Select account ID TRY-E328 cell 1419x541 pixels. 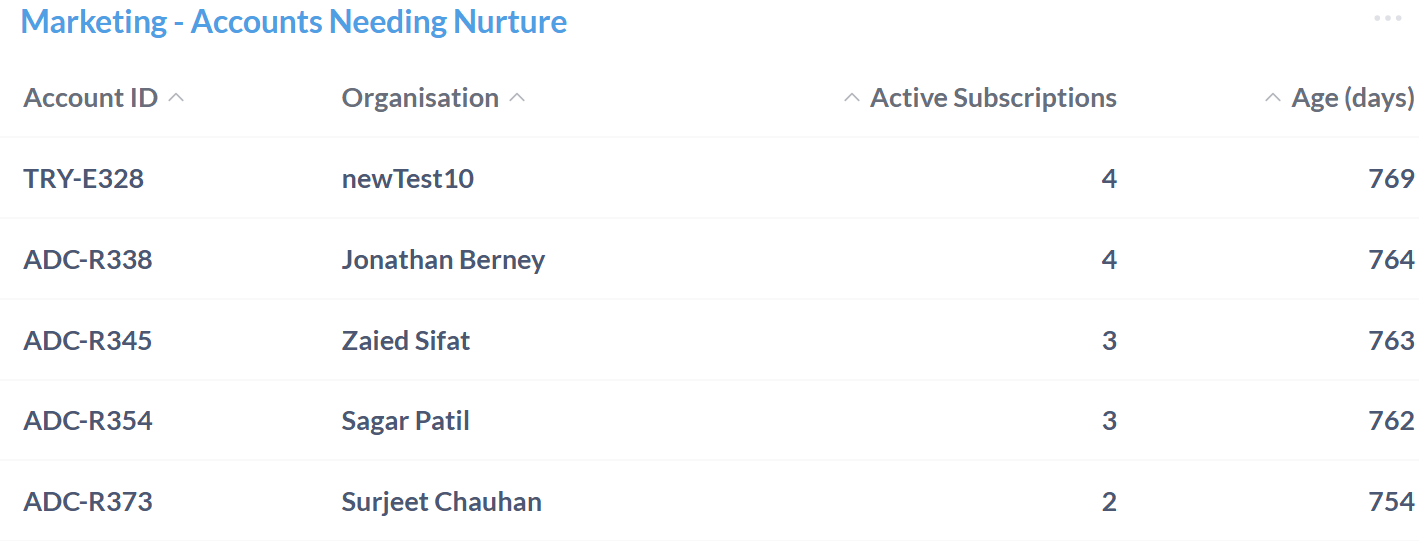tap(84, 179)
